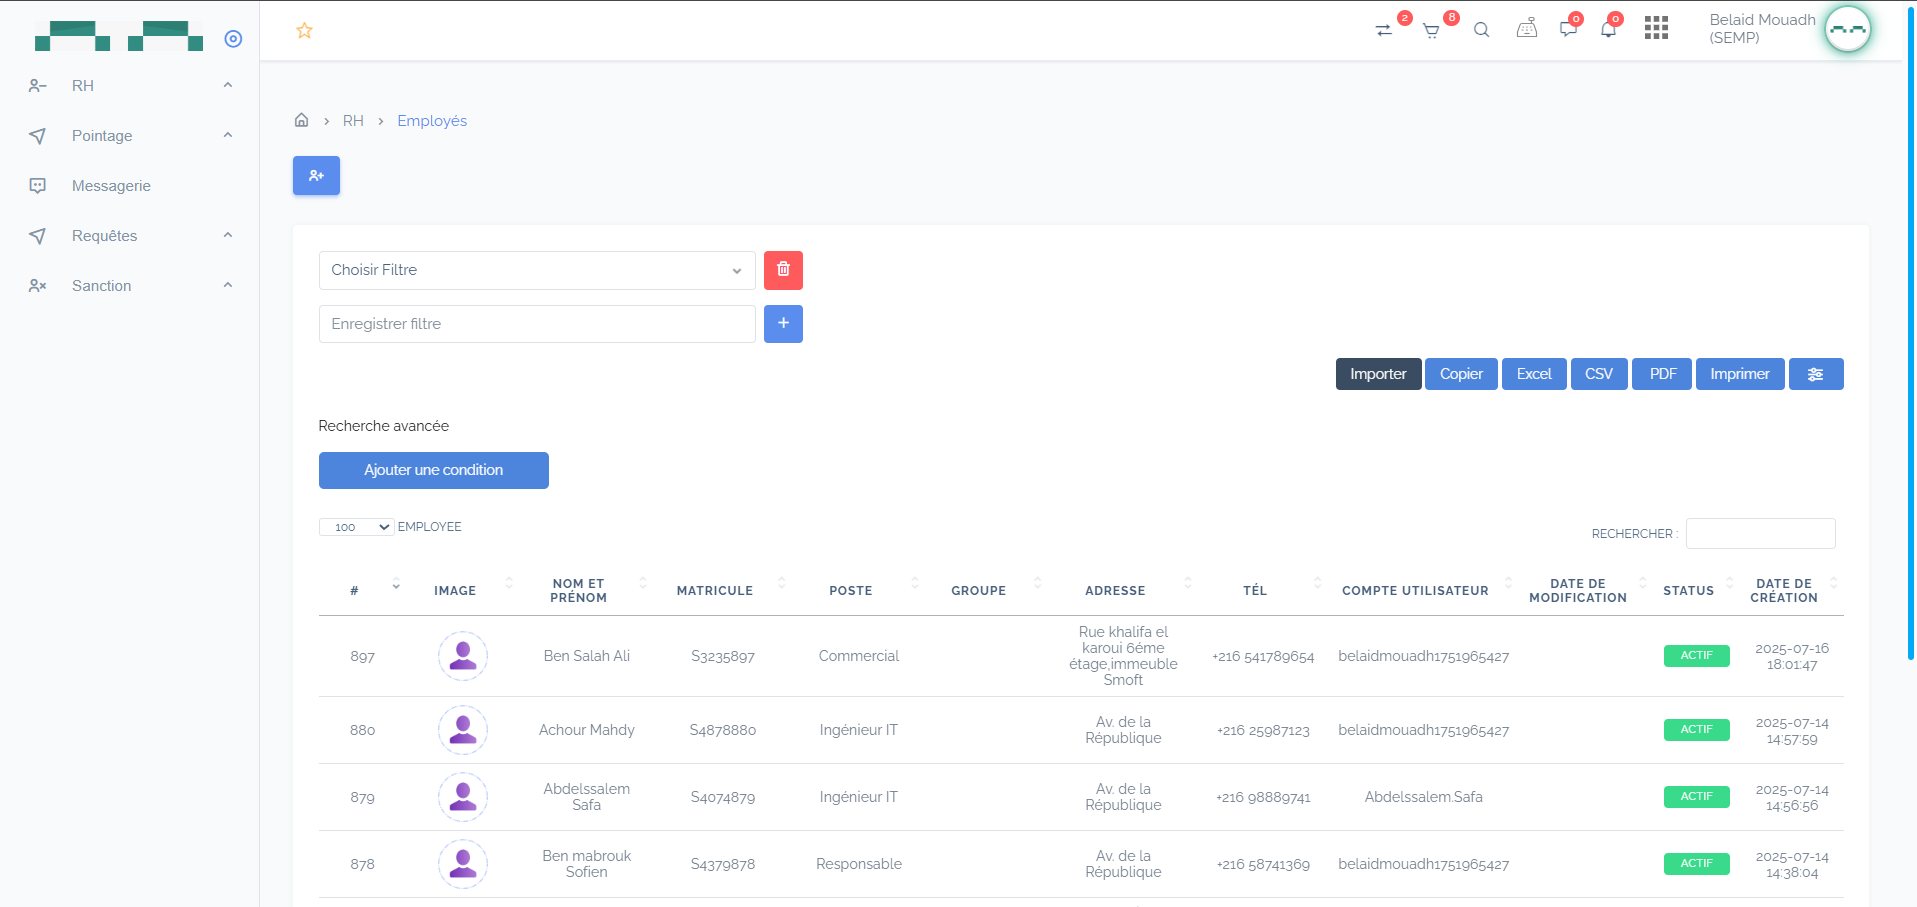The image size is (1917, 907).
Task: Expand the RH sidebar menu
Action: [x=130, y=86]
